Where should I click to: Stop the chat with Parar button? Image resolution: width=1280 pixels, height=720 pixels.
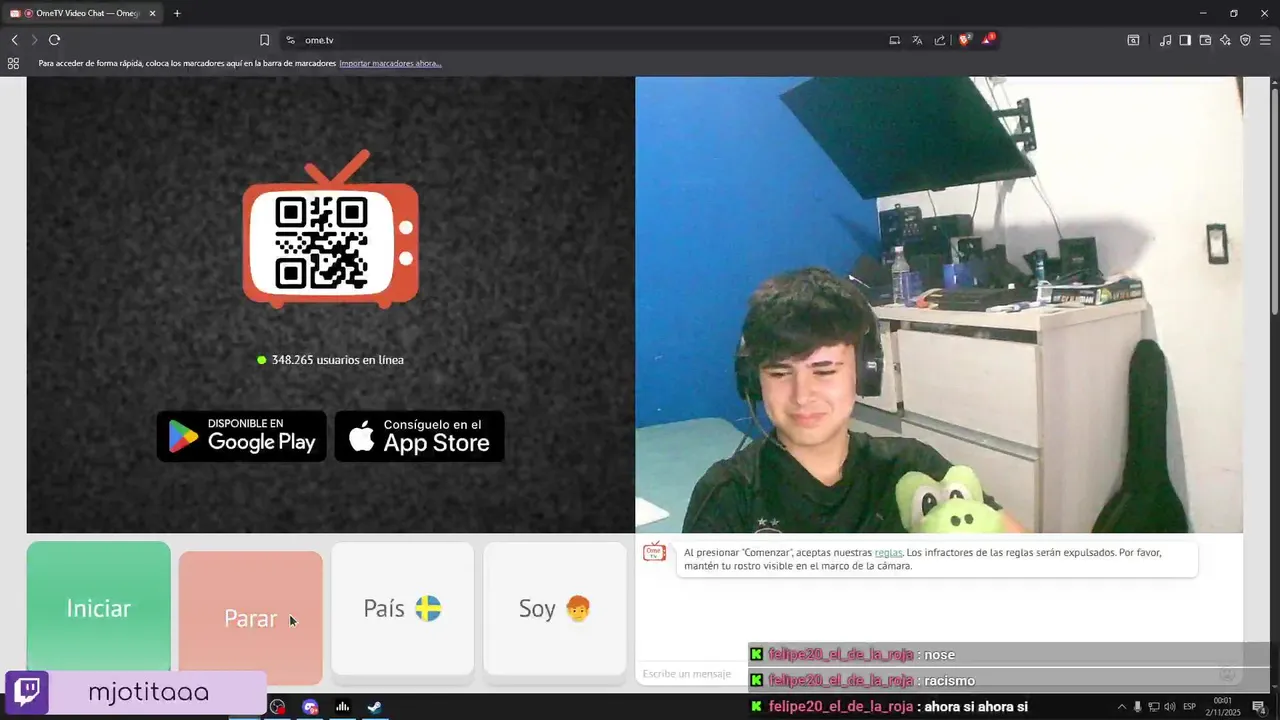pyautogui.click(x=250, y=618)
